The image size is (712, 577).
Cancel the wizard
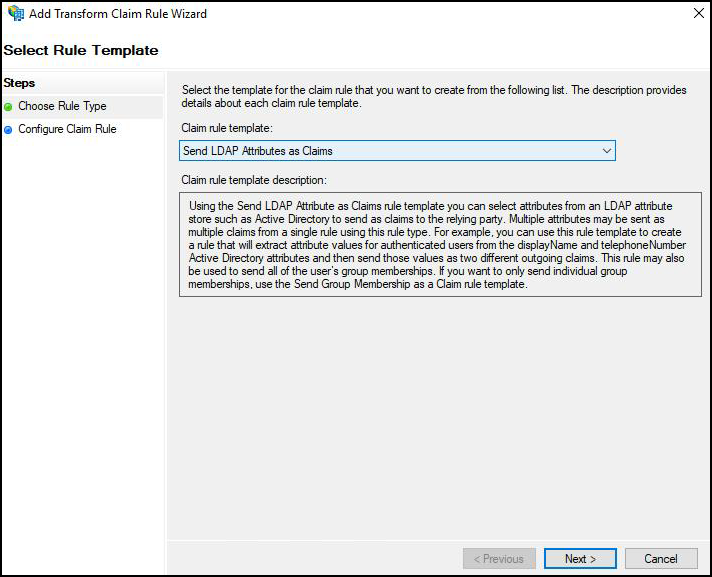660,559
